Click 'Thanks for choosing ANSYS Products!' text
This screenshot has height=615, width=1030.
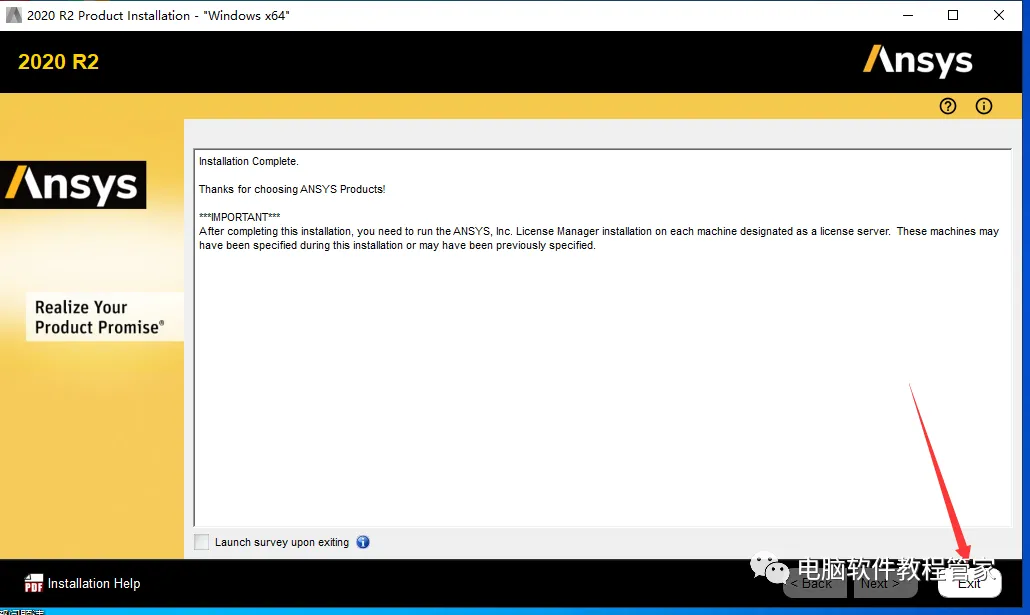292,189
